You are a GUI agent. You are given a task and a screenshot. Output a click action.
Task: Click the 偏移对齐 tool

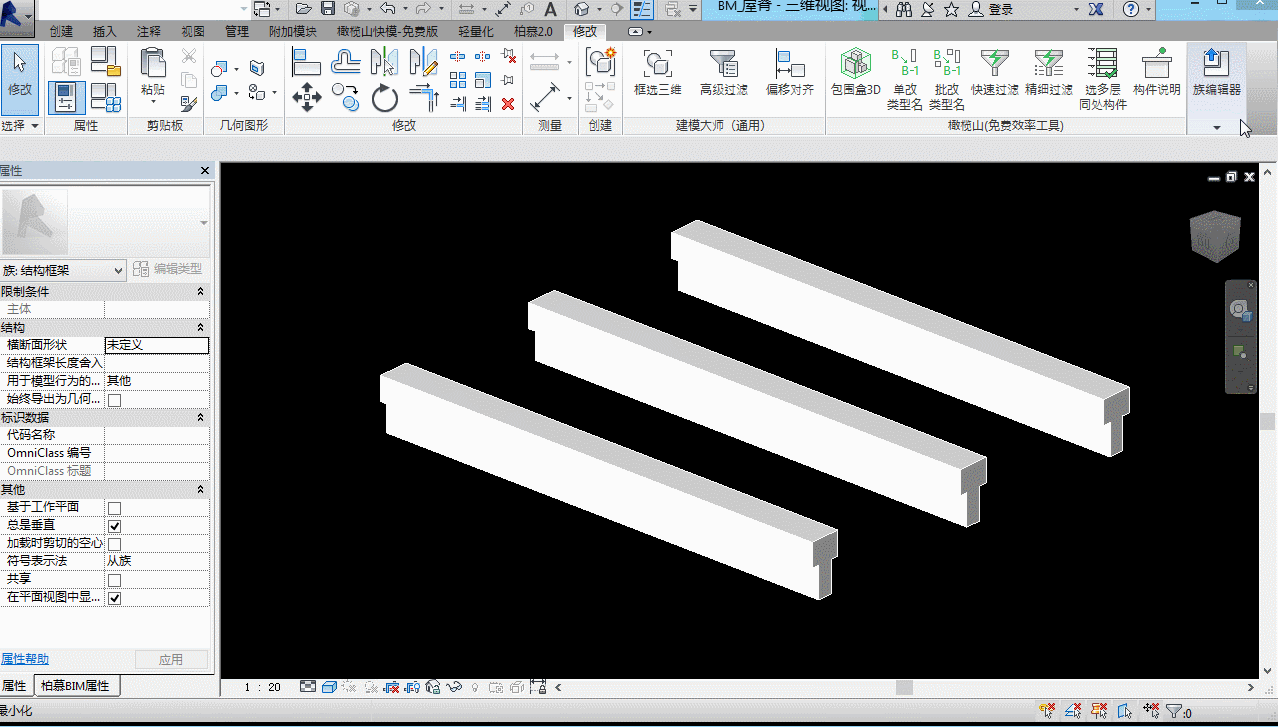coord(790,72)
